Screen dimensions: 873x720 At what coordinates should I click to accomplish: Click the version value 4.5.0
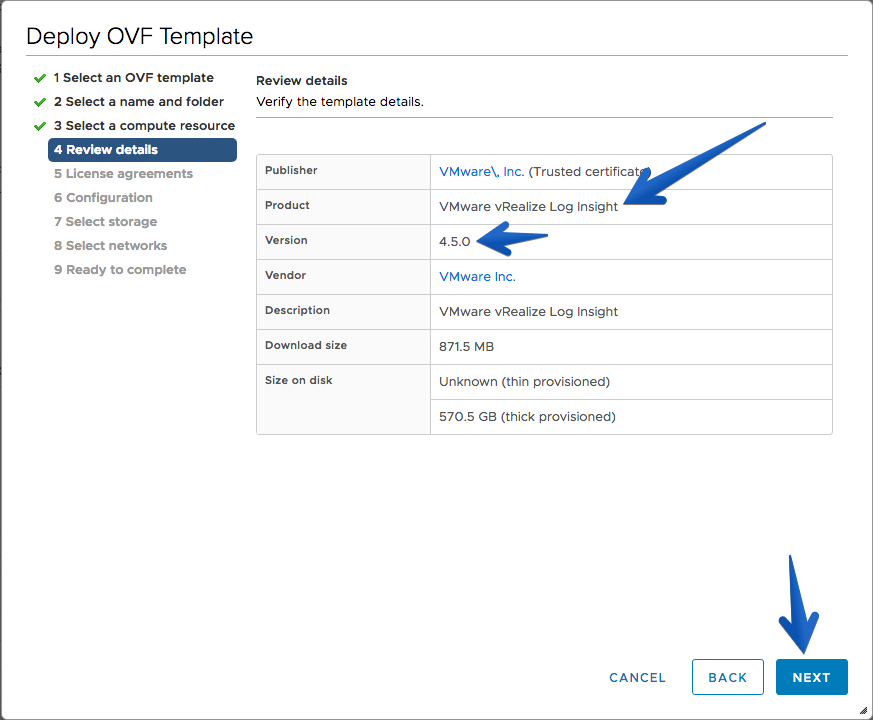[454, 242]
